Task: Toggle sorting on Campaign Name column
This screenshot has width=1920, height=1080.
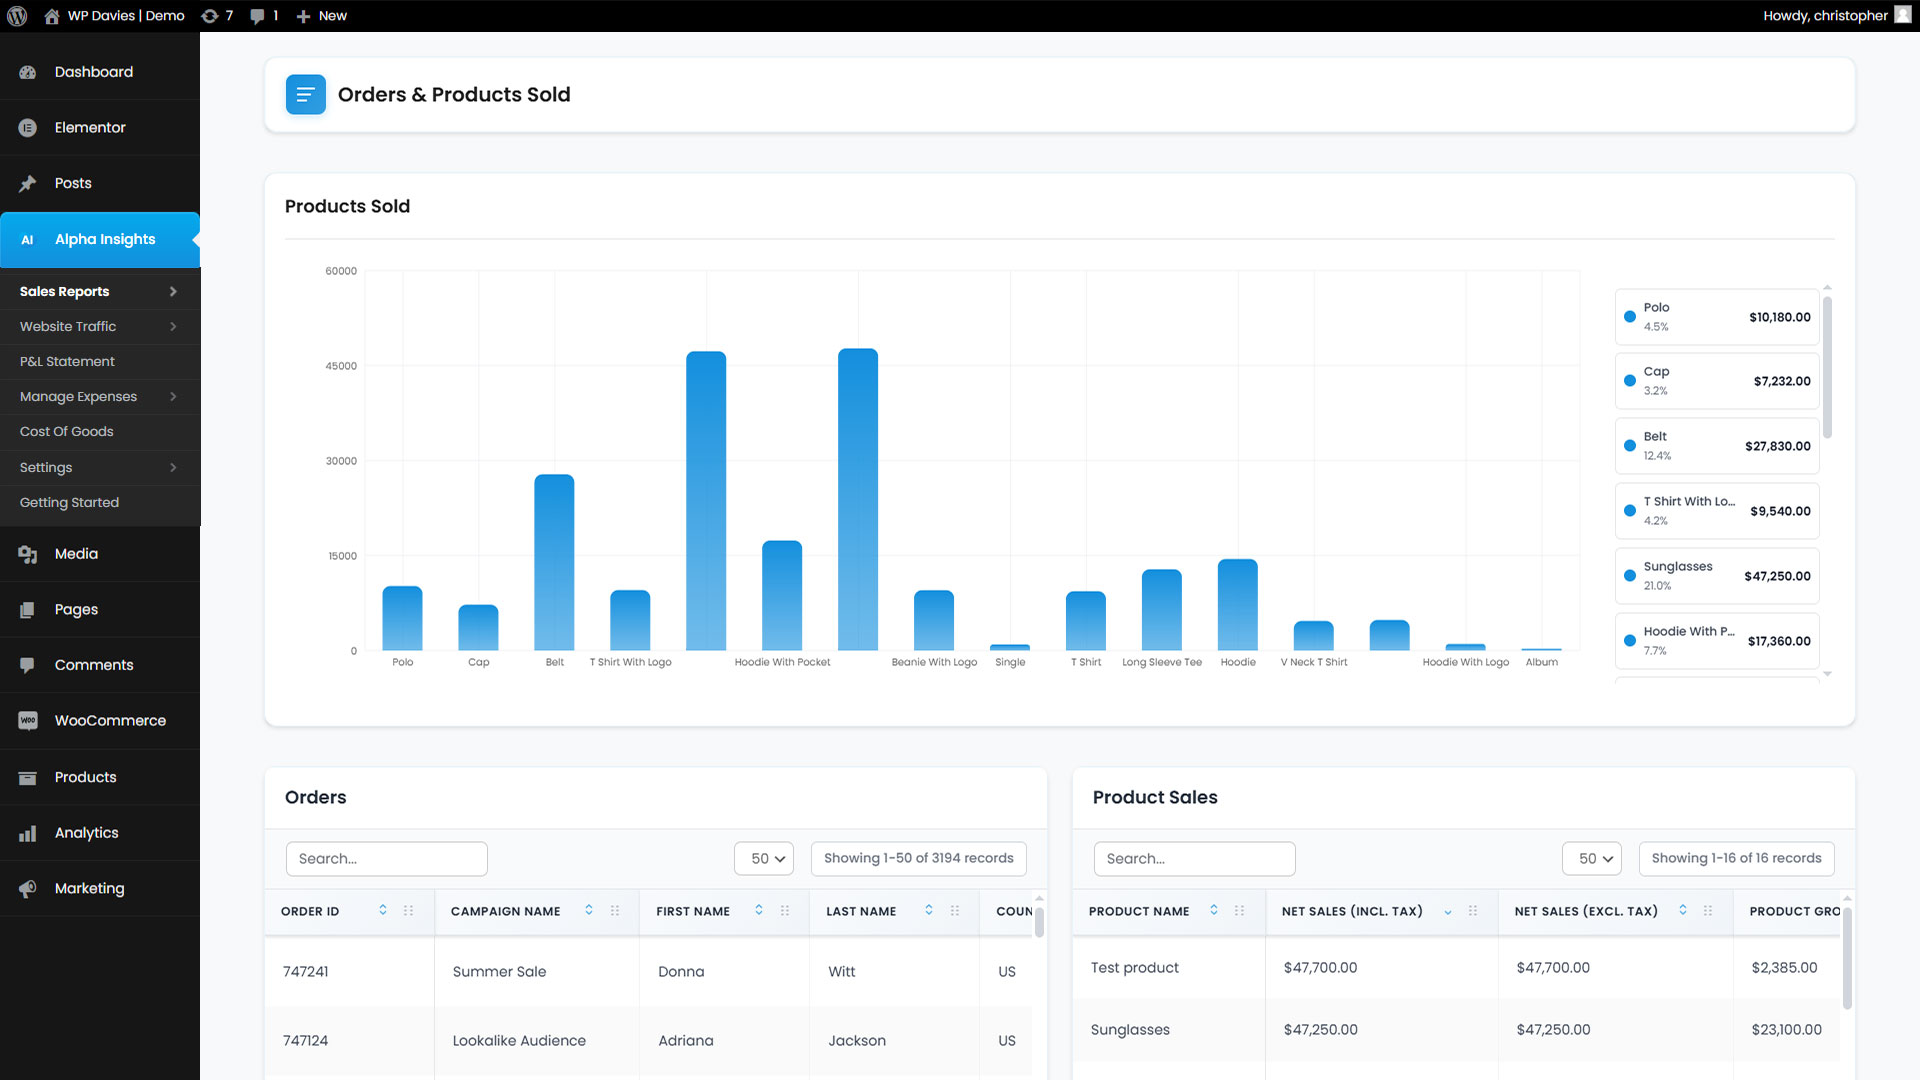Action: click(589, 910)
